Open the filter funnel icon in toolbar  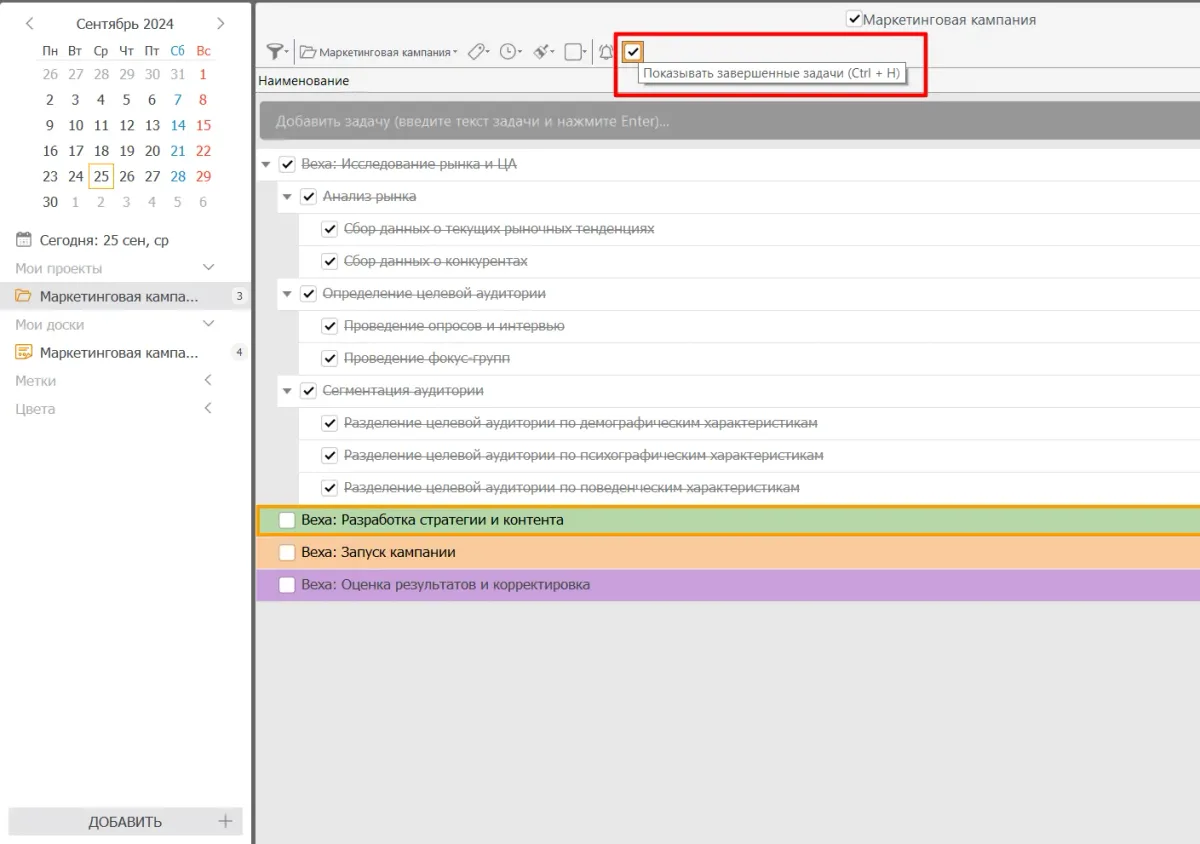coord(275,52)
